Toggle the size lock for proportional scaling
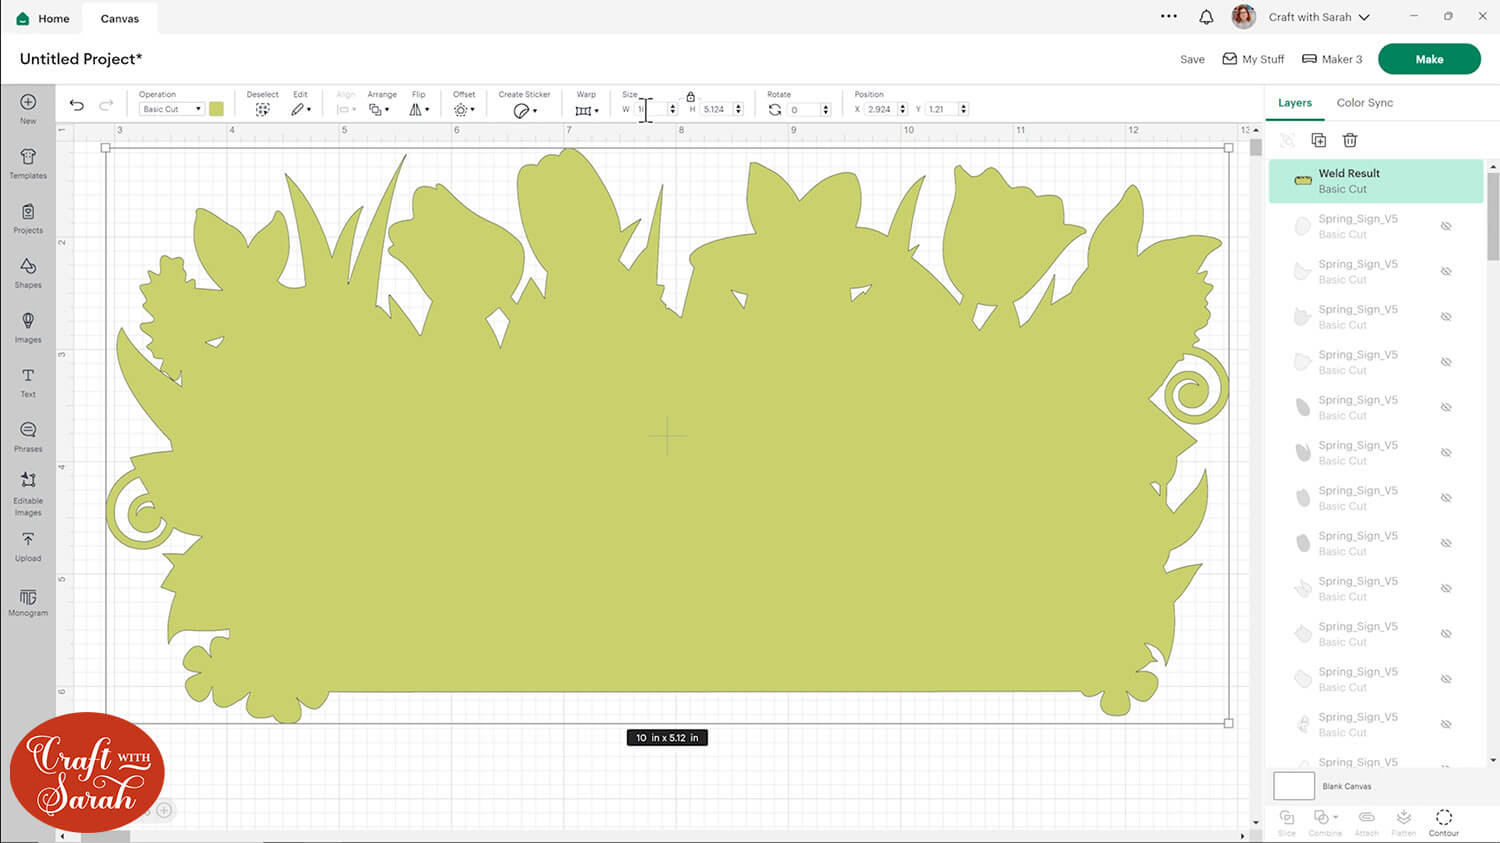The width and height of the screenshot is (1500, 843). (x=691, y=96)
